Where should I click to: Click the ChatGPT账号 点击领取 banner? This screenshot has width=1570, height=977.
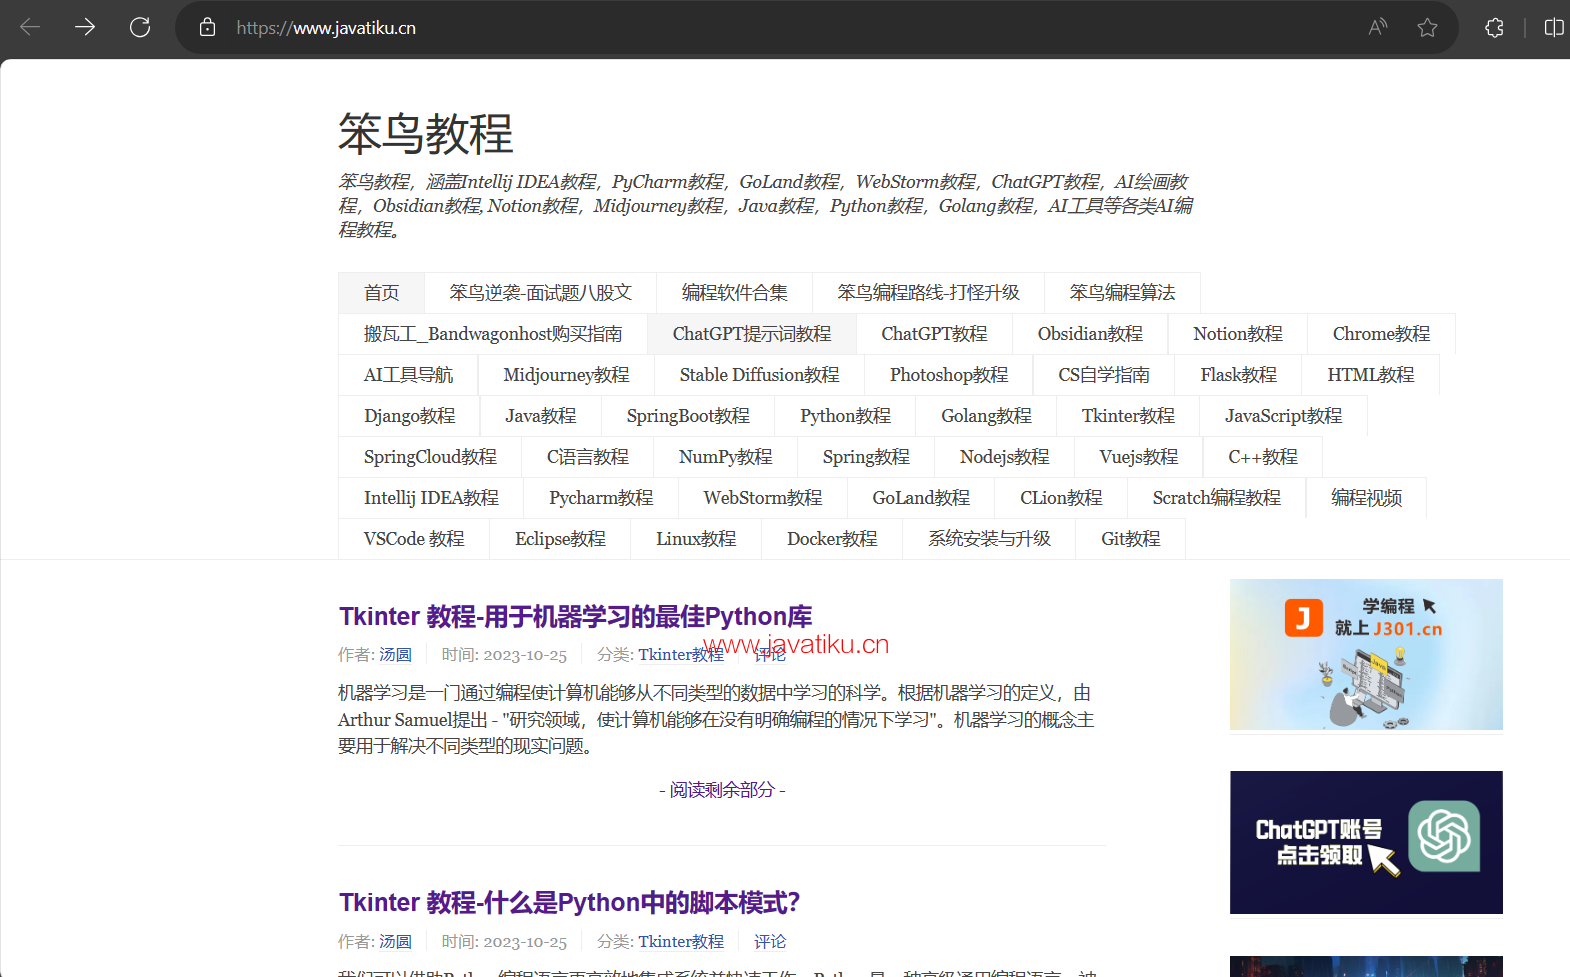(x=1366, y=842)
